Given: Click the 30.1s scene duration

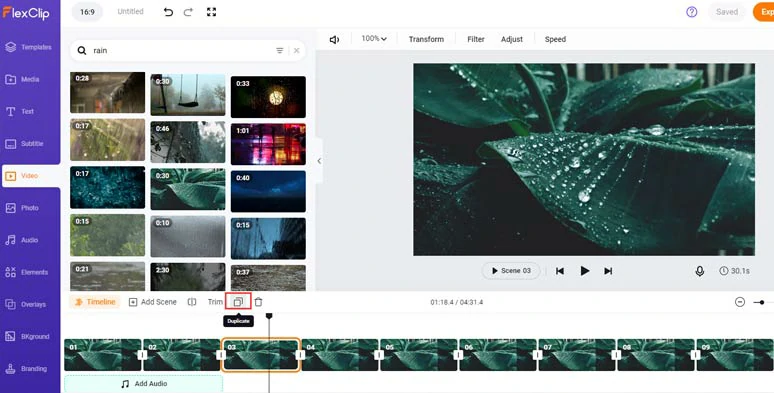Looking at the screenshot, I should 735,271.
